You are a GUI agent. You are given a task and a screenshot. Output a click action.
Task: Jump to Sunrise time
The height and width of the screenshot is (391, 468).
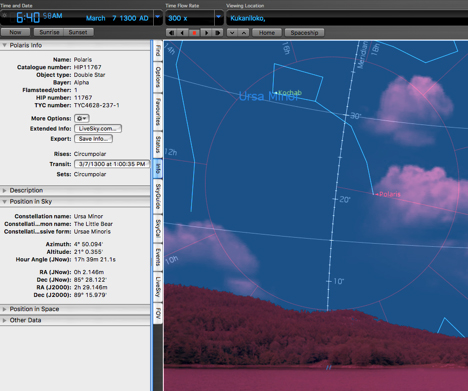coord(49,32)
